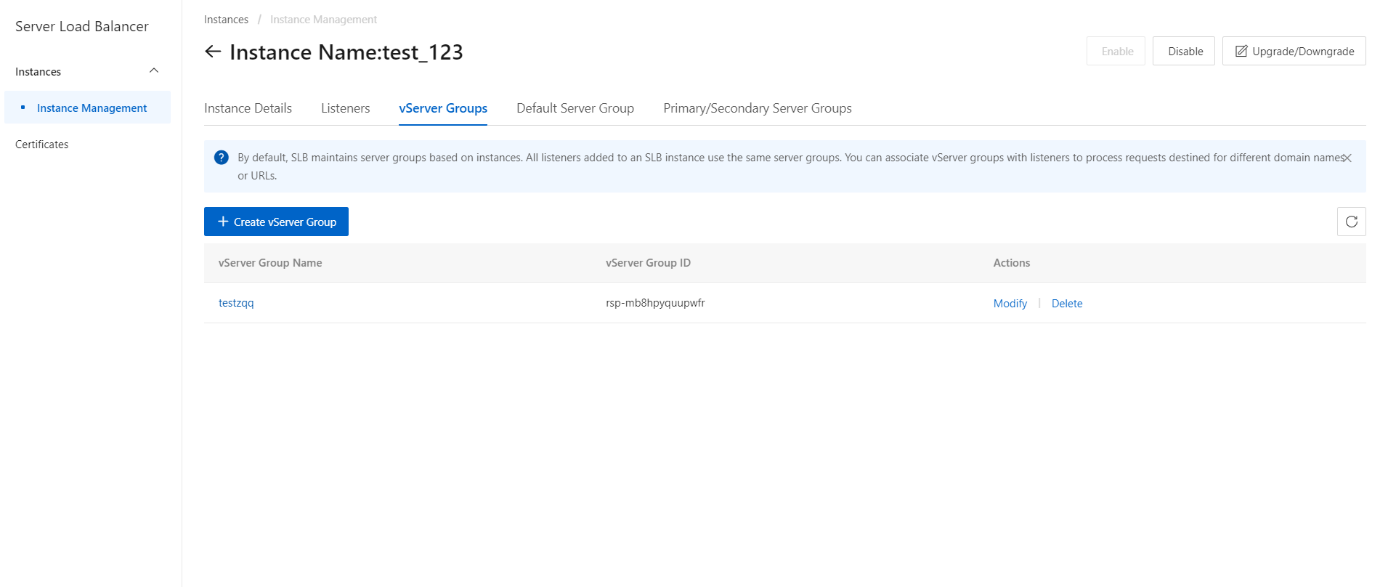
Task: Switch to the Instance Details tab
Action: click(248, 108)
